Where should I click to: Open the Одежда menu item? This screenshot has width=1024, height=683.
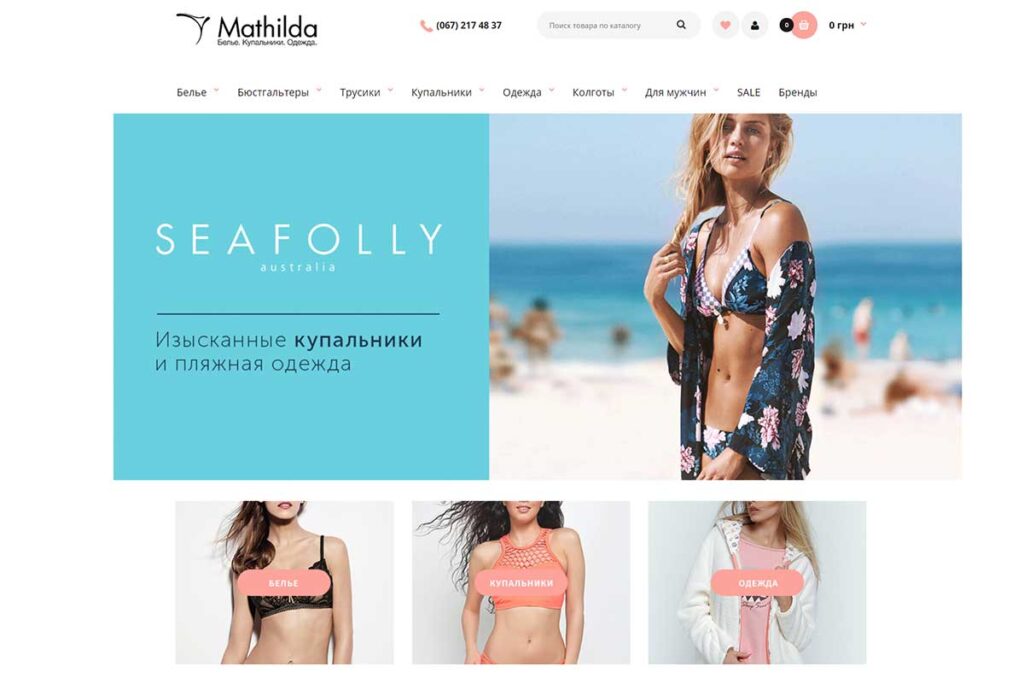[522, 93]
